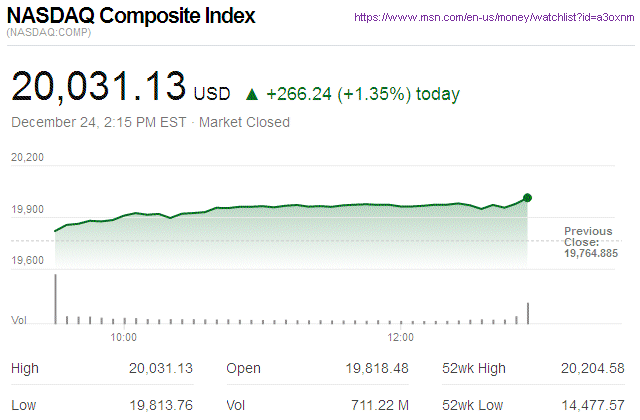Click the green dot at chart line end
The width and height of the screenshot is (640, 420).
click(x=527, y=197)
